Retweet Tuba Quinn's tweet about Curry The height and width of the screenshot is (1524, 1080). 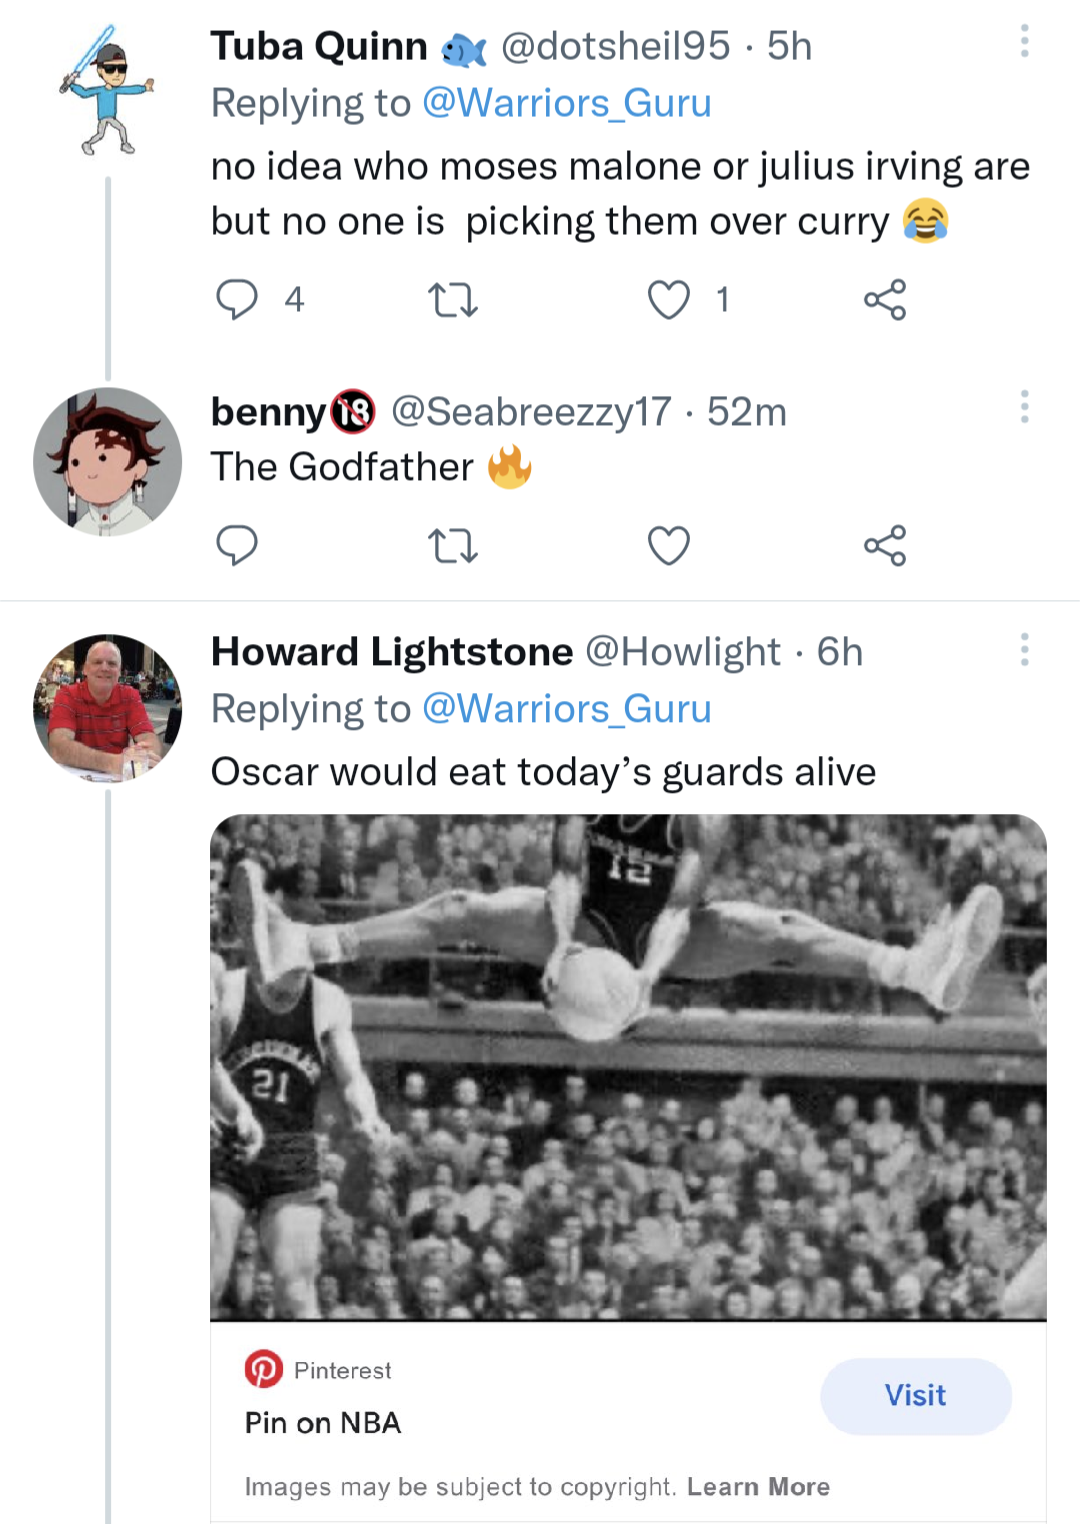click(453, 299)
